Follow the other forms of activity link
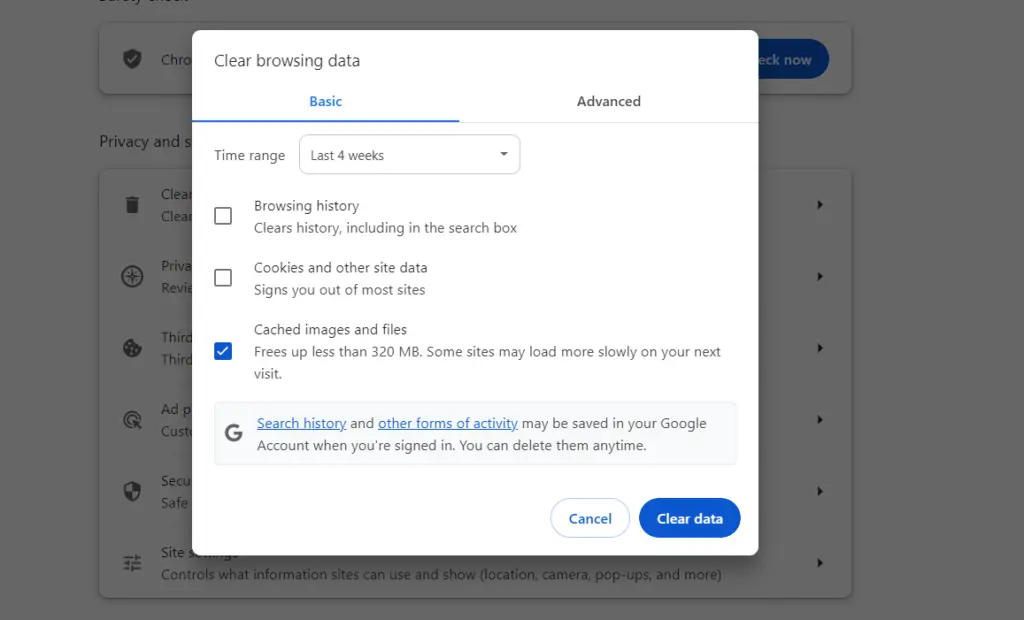Viewport: 1024px width, 620px height. coord(447,423)
